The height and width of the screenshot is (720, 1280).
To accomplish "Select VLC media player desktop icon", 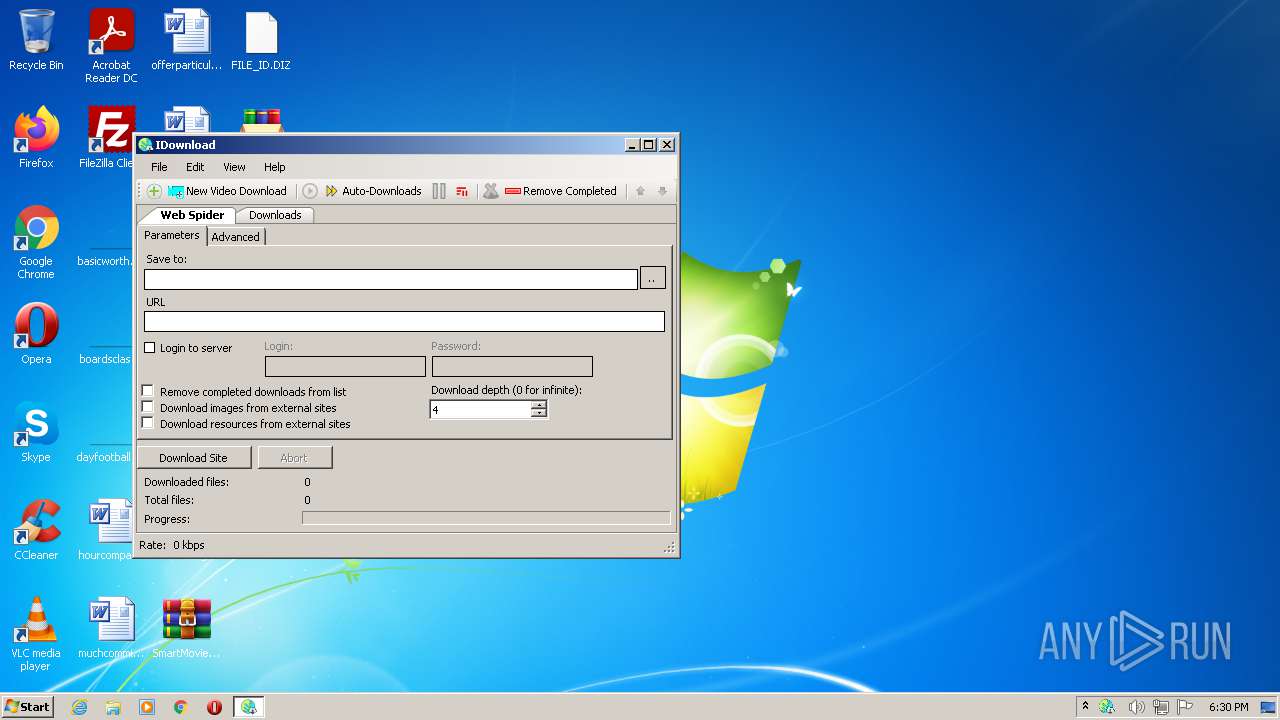I will pos(36,634).
